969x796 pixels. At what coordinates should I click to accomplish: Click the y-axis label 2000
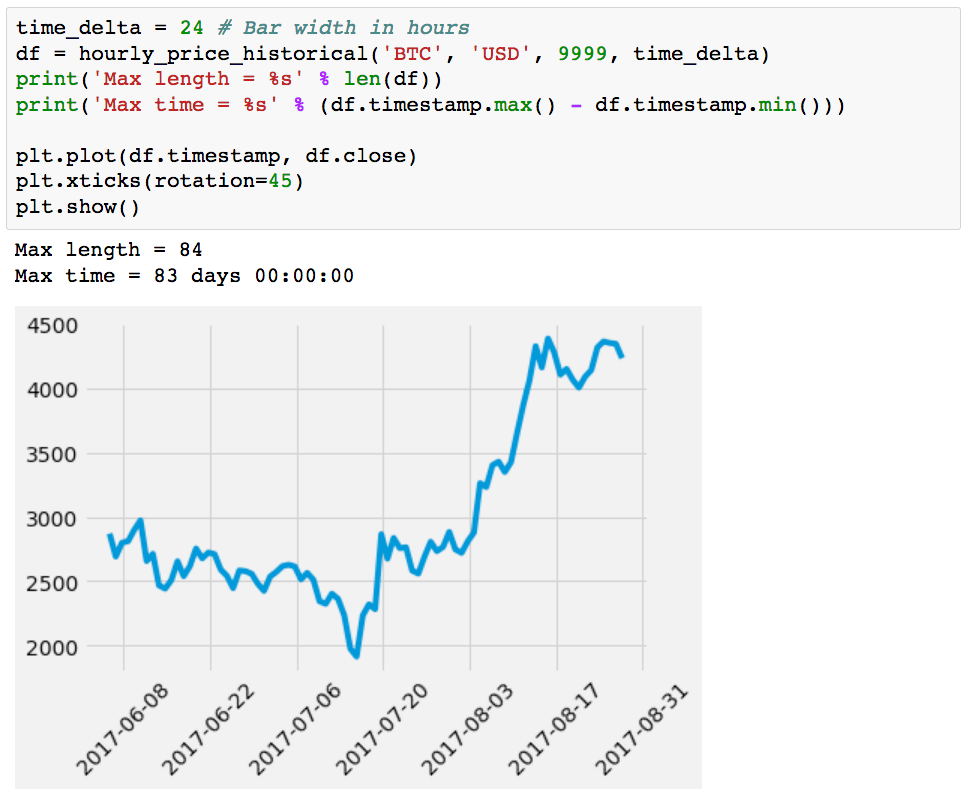click(52, 648)
